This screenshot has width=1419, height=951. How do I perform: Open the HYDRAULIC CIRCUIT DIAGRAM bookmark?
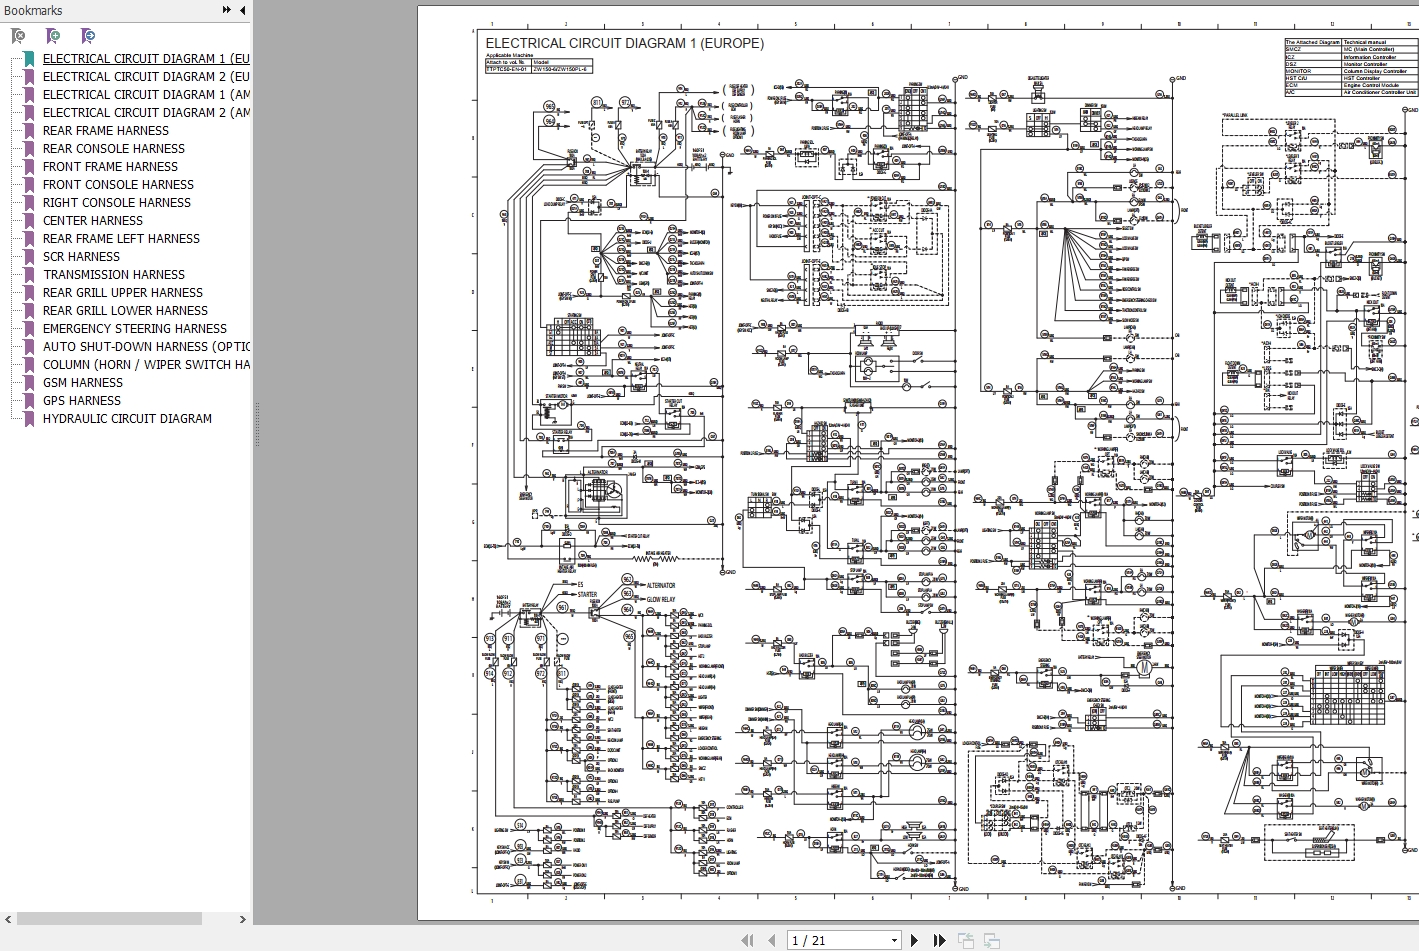pyautogui.click(x=127, y=419)
